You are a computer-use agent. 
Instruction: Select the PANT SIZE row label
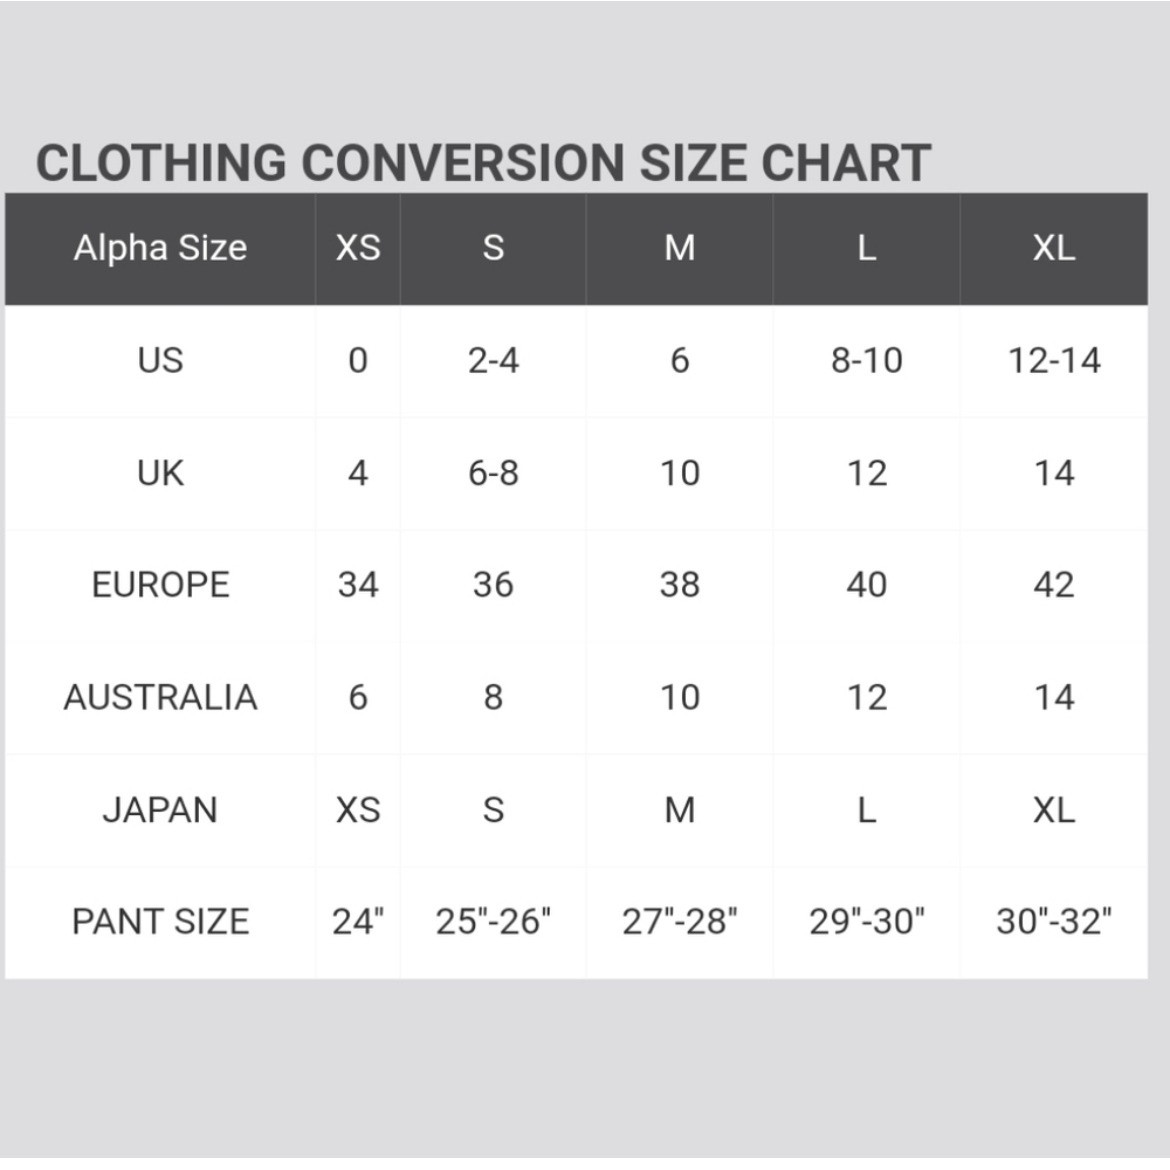[x=160, y=922]
